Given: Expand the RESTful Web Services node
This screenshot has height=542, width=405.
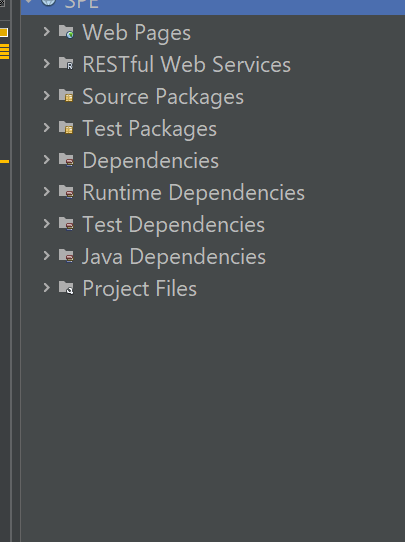Looking at the screenshot, I should coord(47,64).
